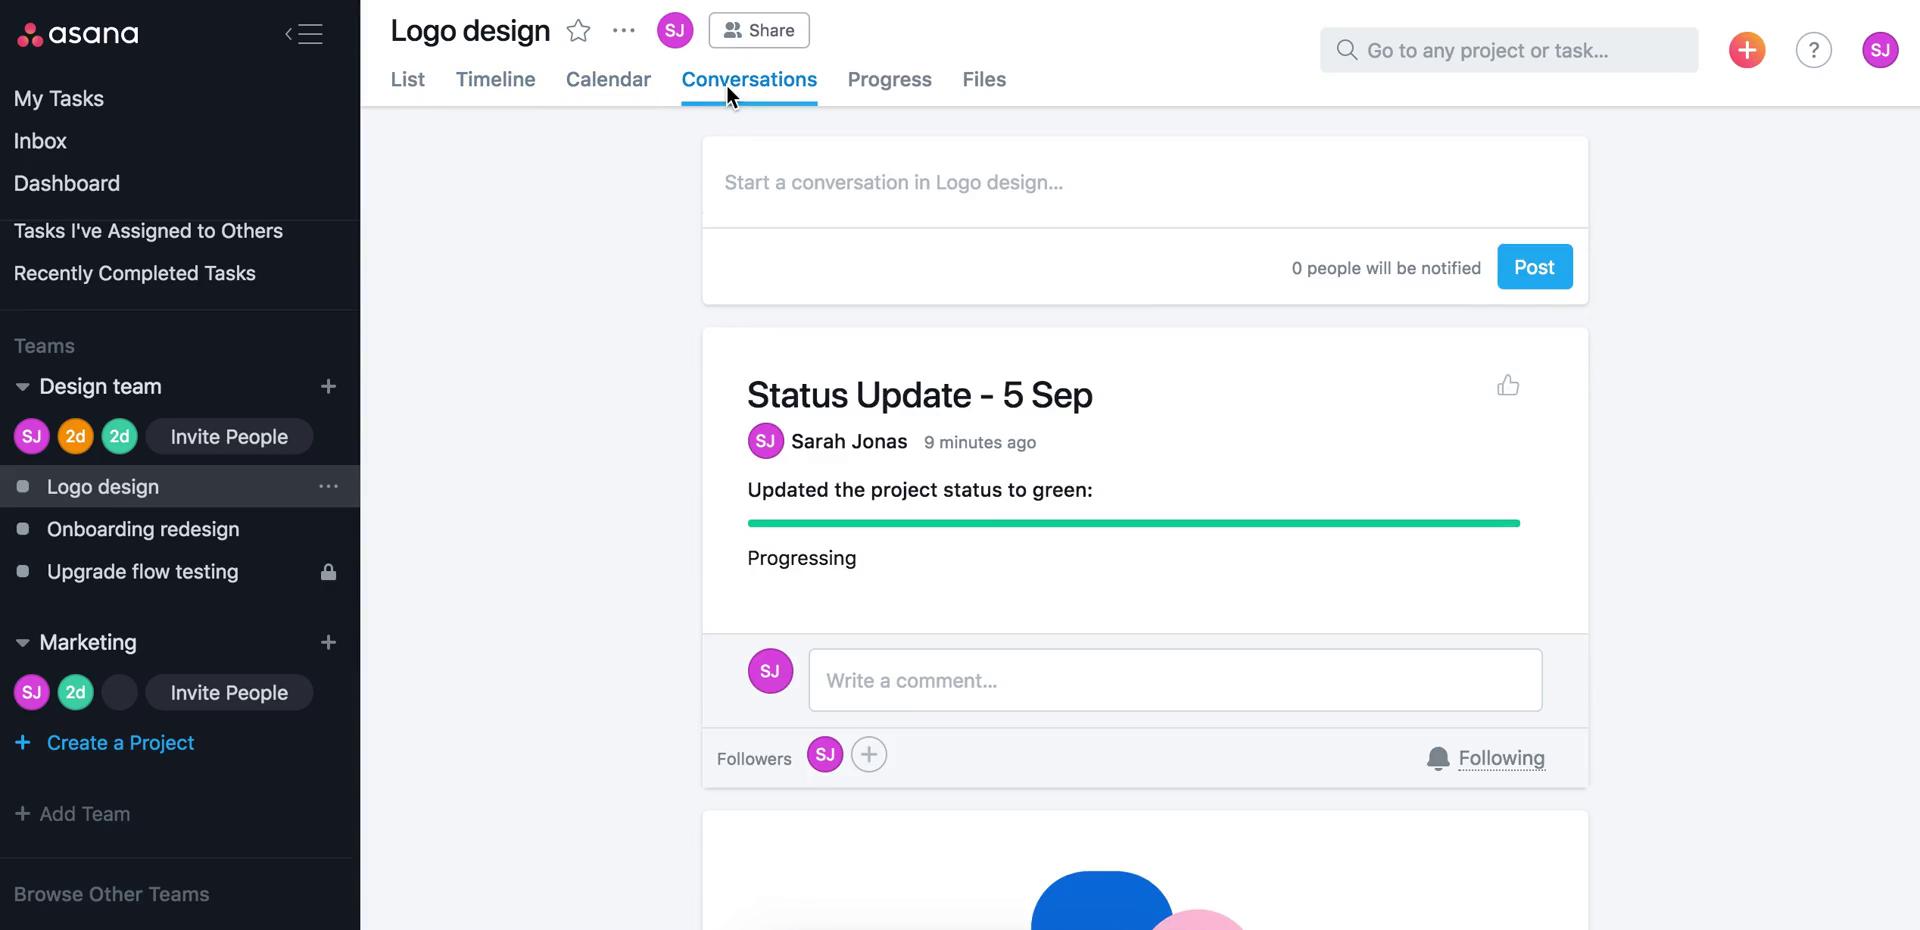This screenshot has width=1920, height=930.
Task: Click the Start a conversation text box
Action: click(1145, 183)
